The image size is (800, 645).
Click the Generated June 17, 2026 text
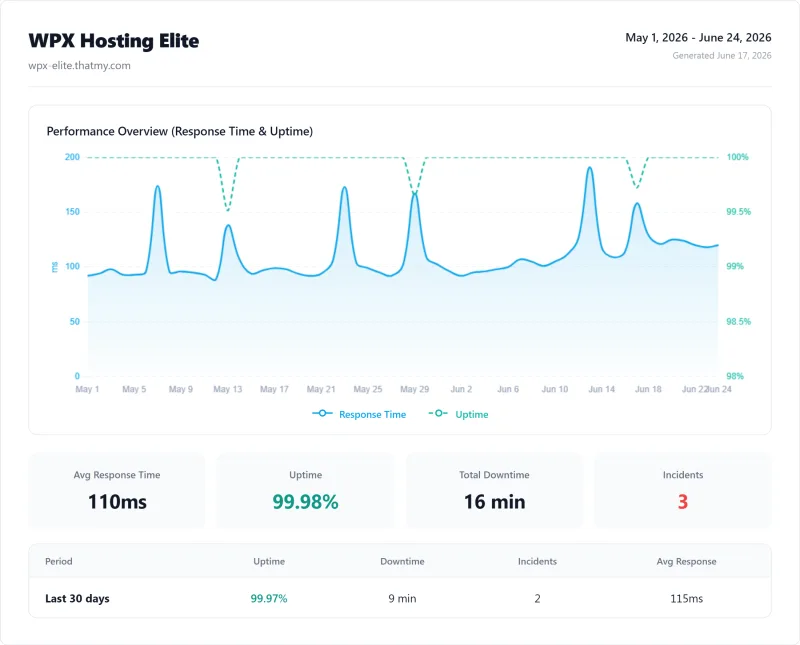point(721,56)
